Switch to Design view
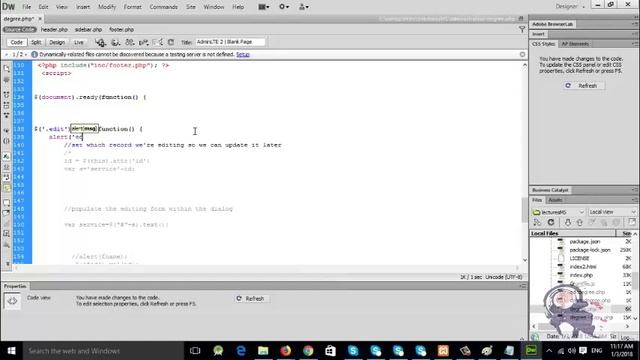 coord(57,42)
